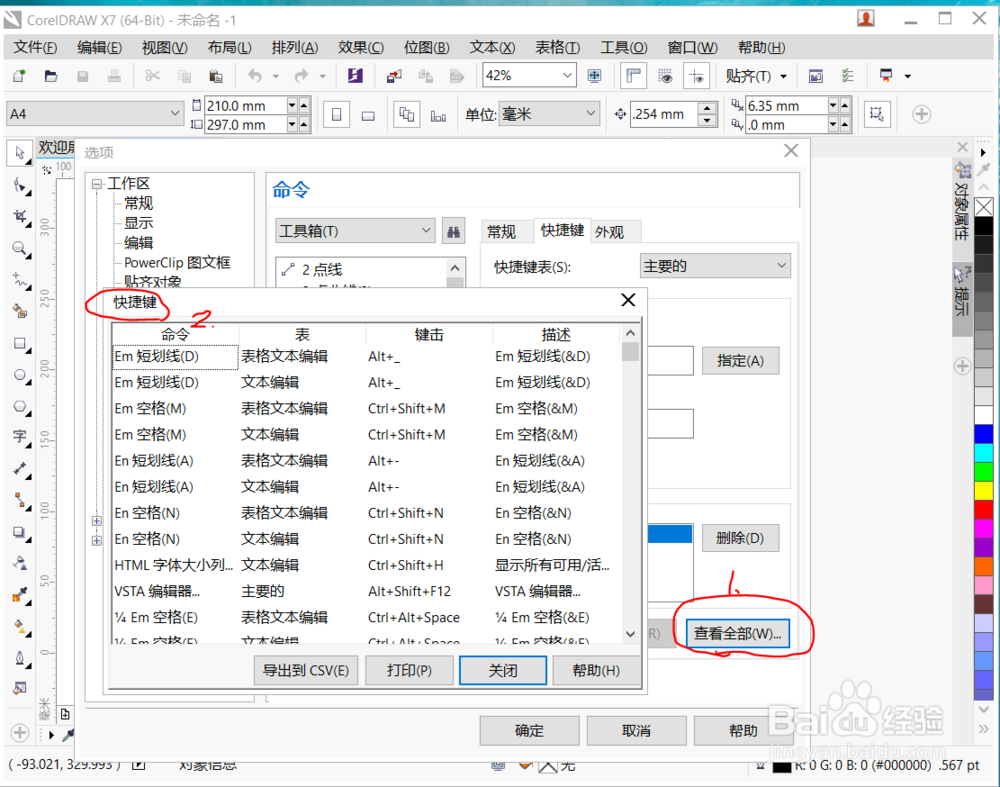This screenshot has width=1000, height=787.
Task: Click the Print icon in toolbar
Action: (114, 77)
